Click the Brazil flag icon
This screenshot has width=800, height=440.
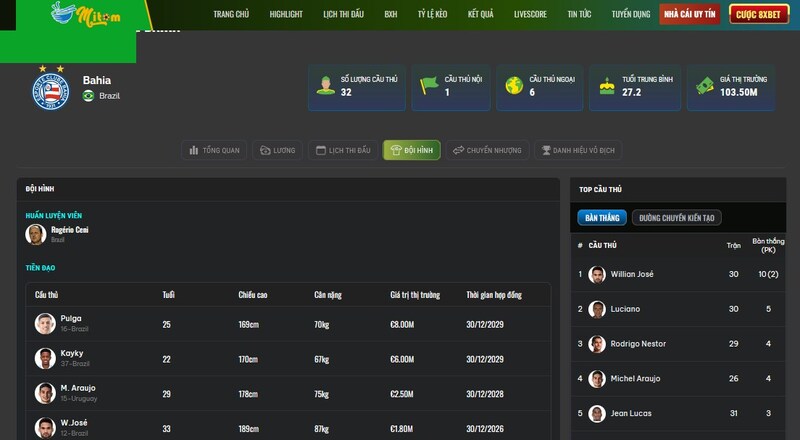pos(89,96)
